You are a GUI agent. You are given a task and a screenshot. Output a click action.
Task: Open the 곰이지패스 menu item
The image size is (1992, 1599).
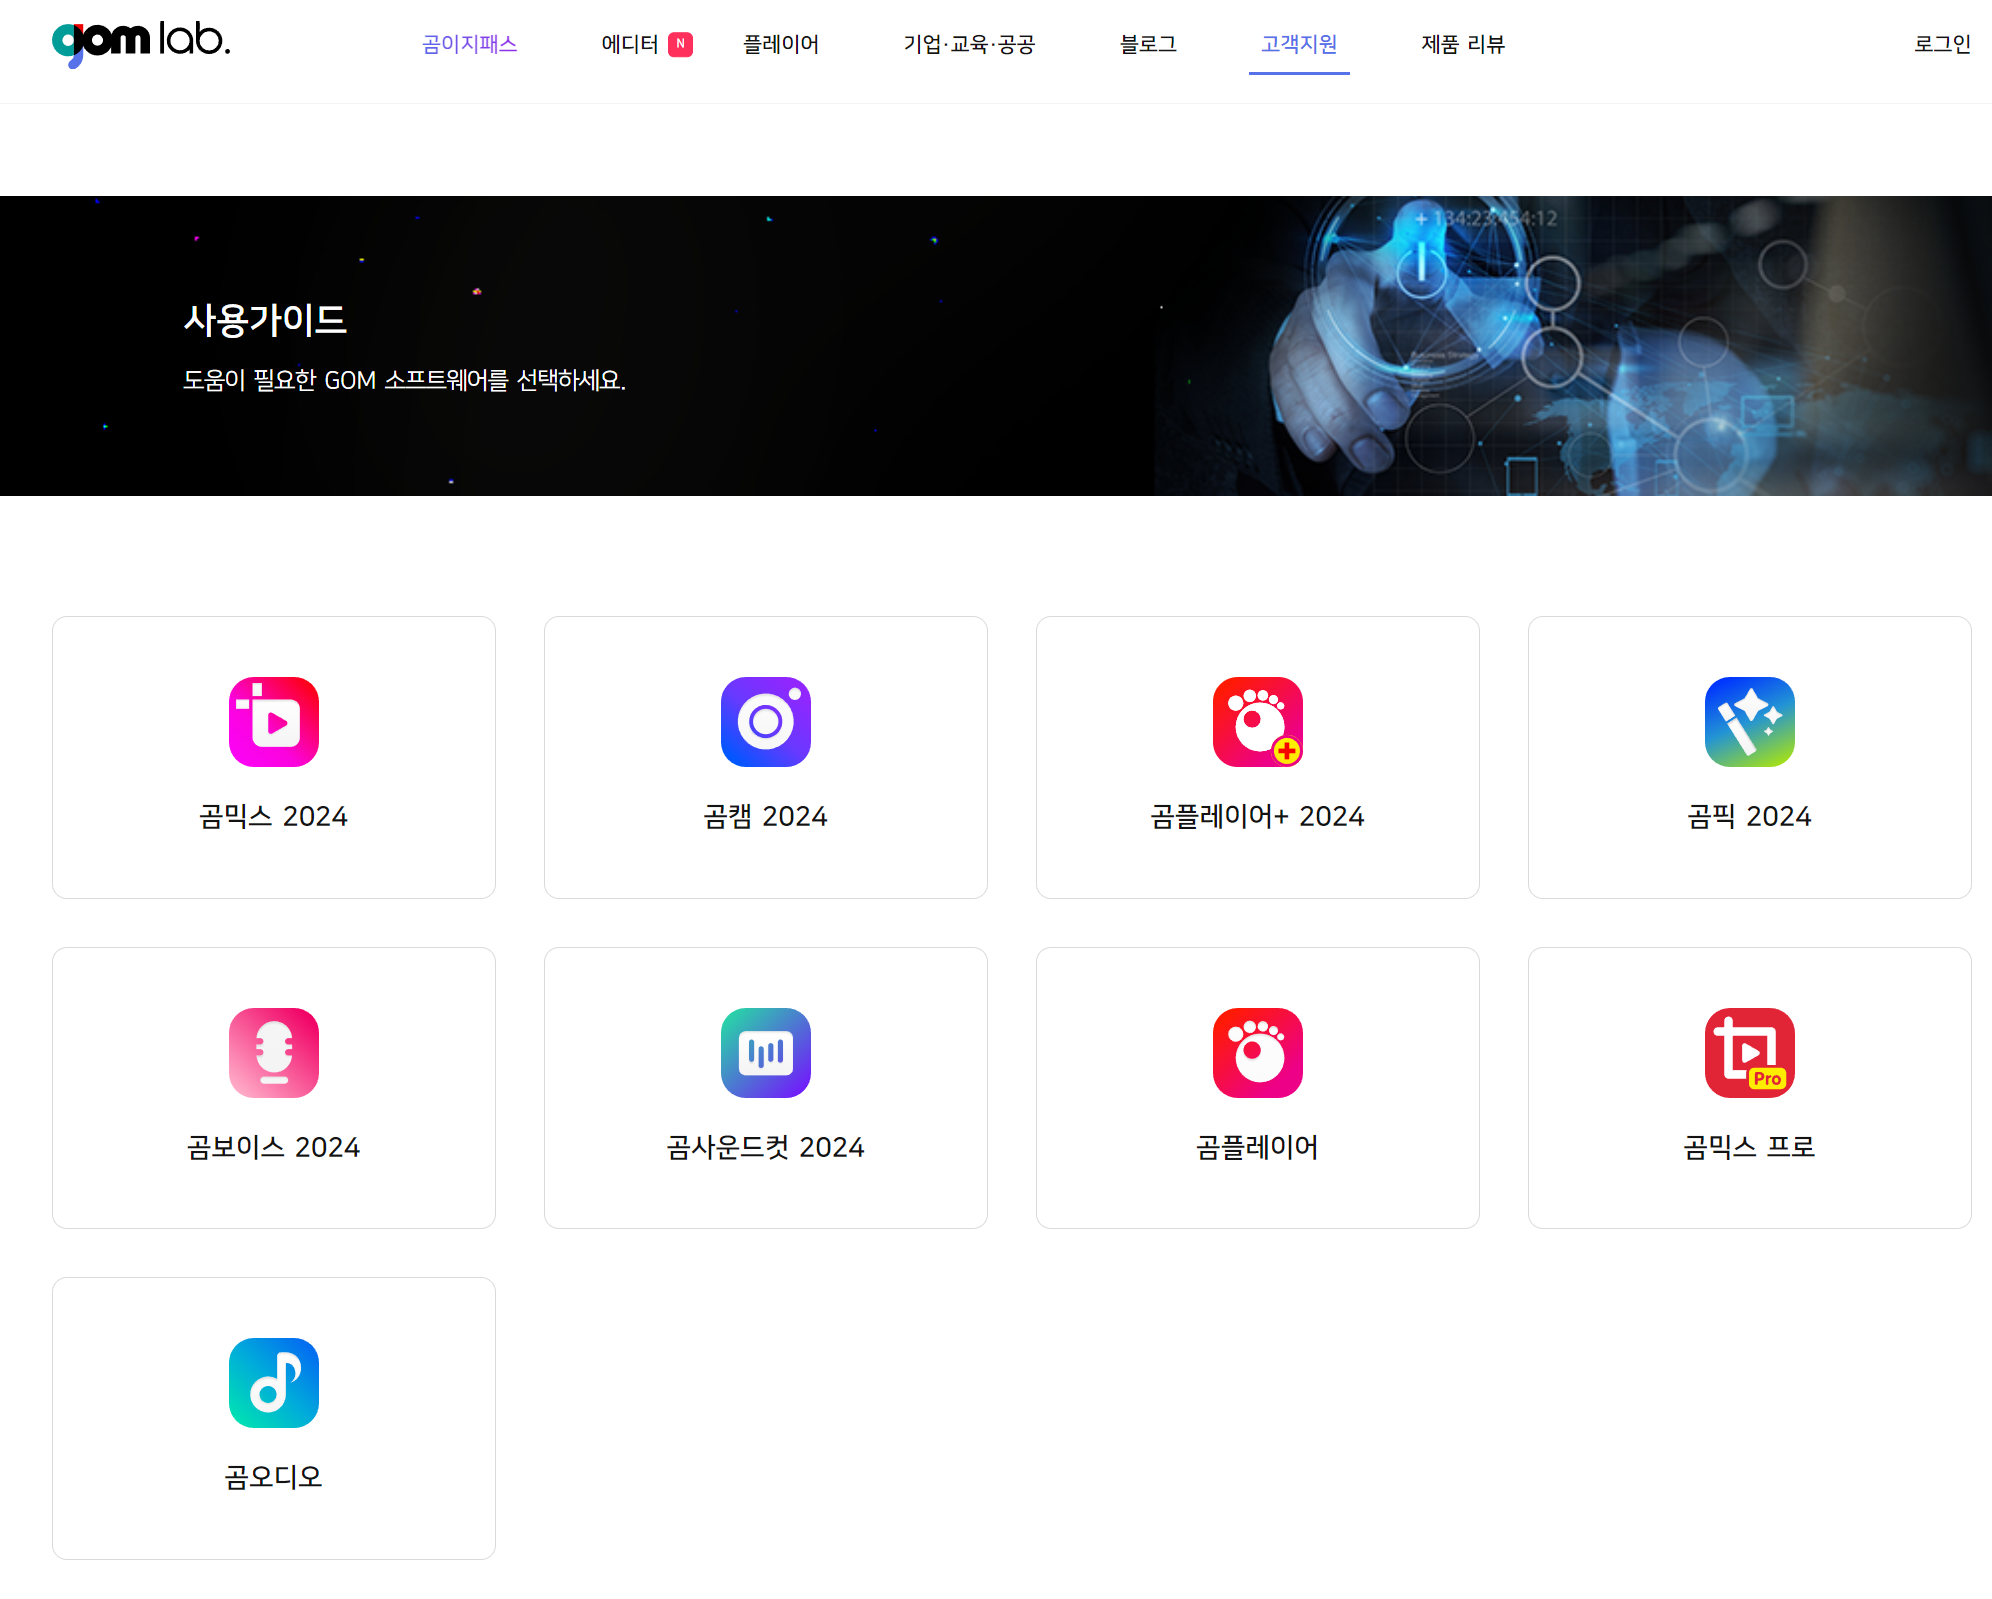pyautogui.click(x=469, y=44)
